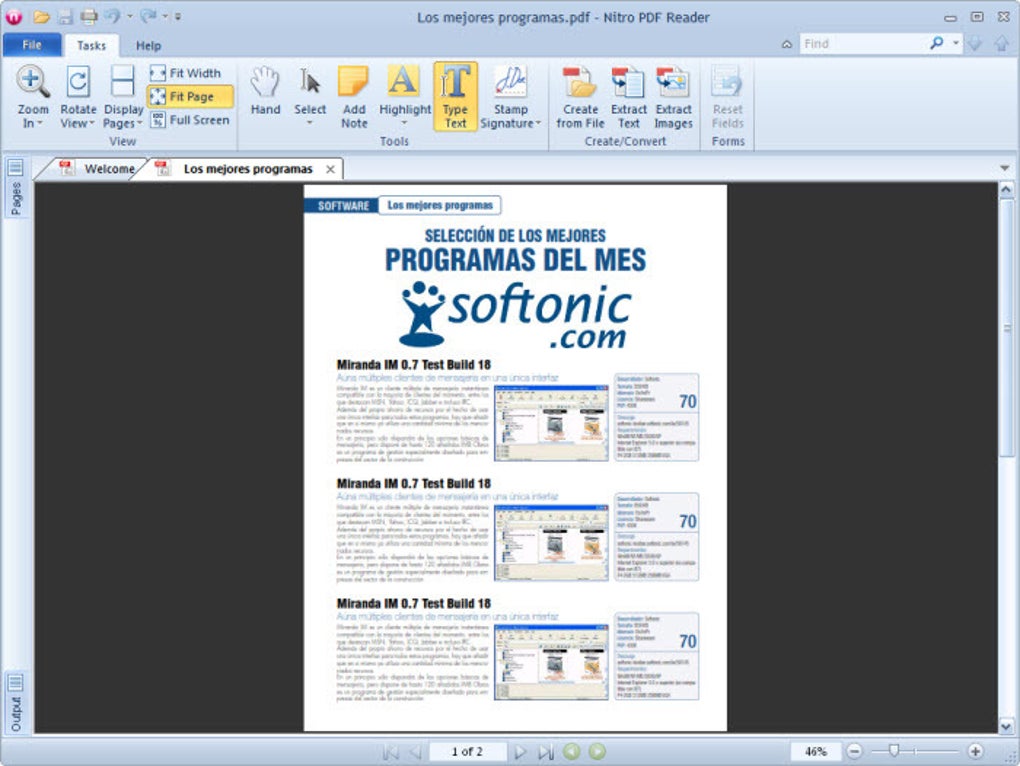This screenshot has width=1020, height=766.
Task: Select the Type Text tool
Action: [456, 95]
